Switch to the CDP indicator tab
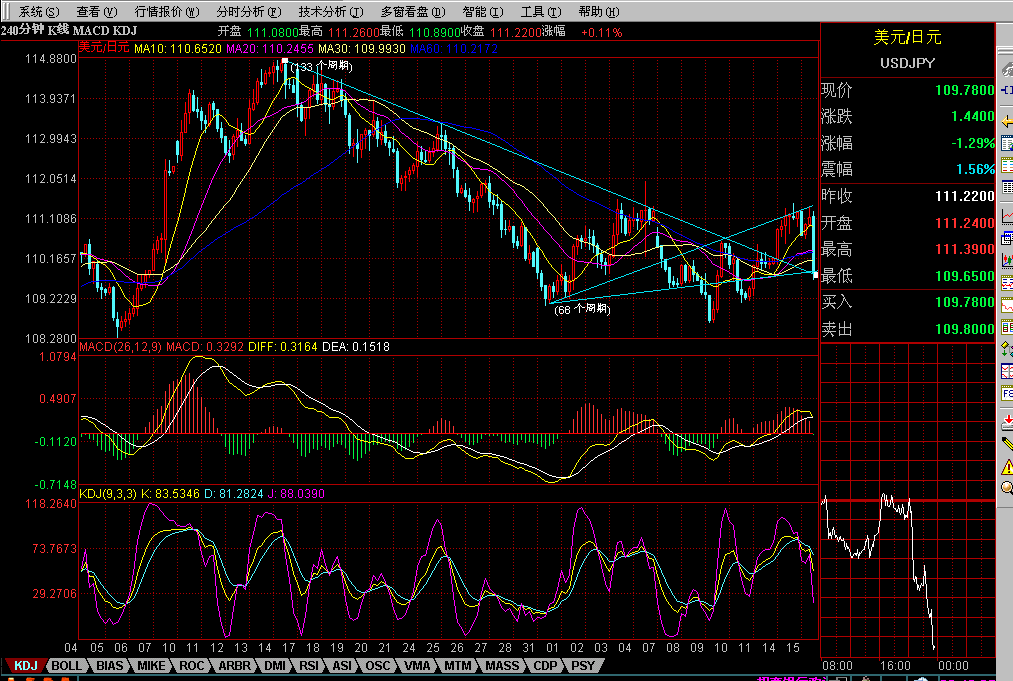1013x681 pixels. [x=545, y=665]
